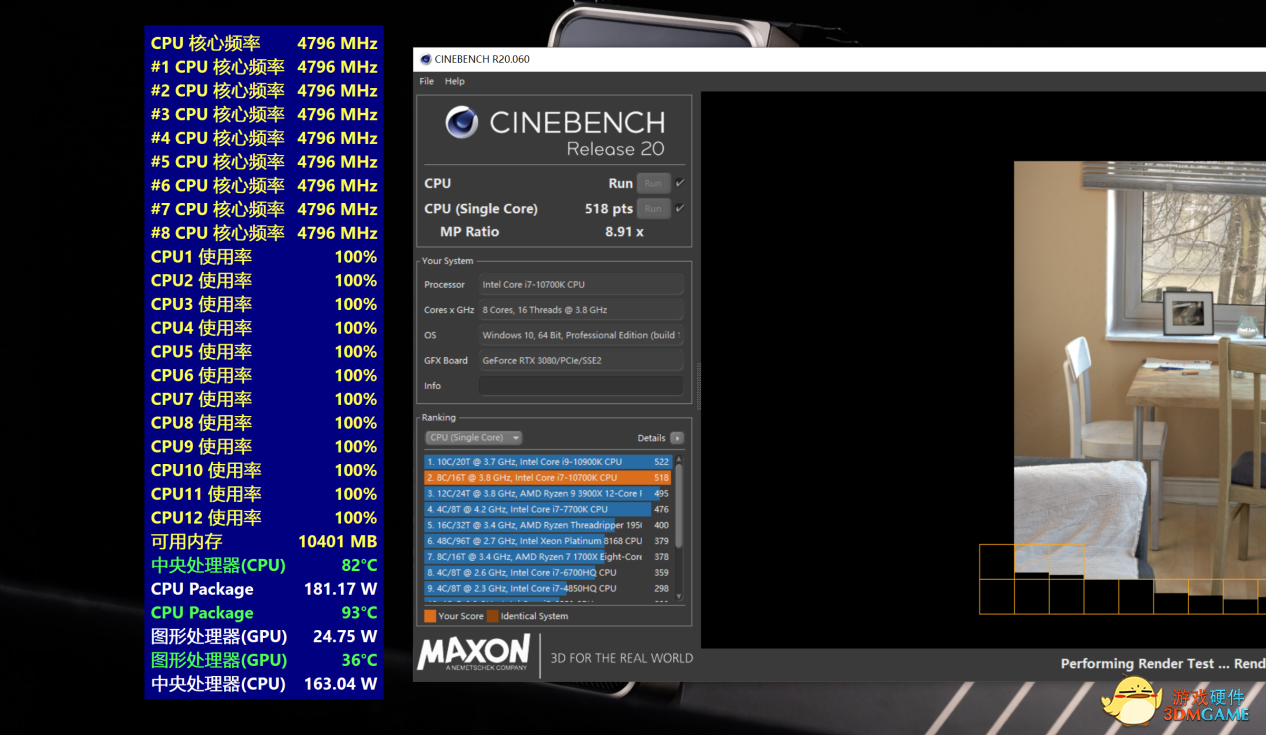
Task: Select the Intel Core i7-6700HQ ranking entry
Action: [548, 573]
